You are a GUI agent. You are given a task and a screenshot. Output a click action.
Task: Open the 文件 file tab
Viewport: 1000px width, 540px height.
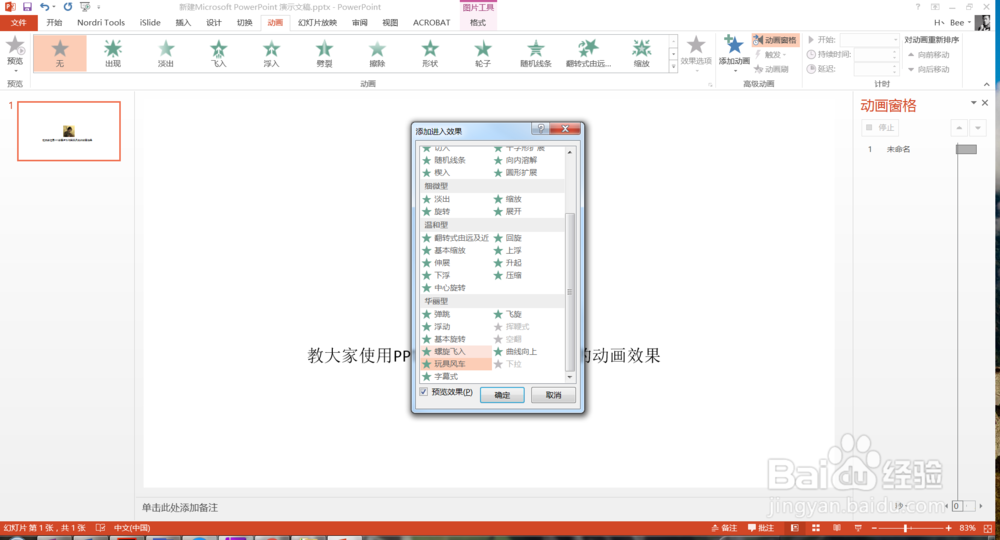coord(18,22)
